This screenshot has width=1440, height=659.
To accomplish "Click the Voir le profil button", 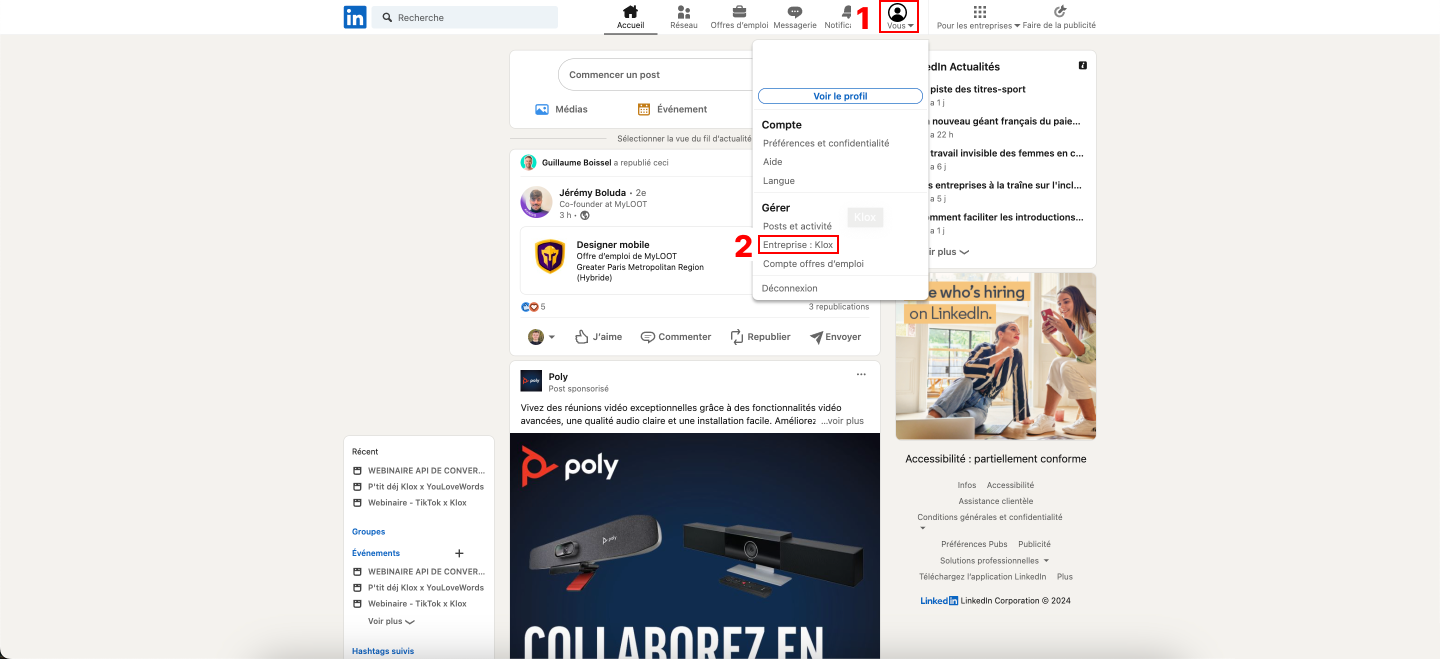I will click(840, 96).
